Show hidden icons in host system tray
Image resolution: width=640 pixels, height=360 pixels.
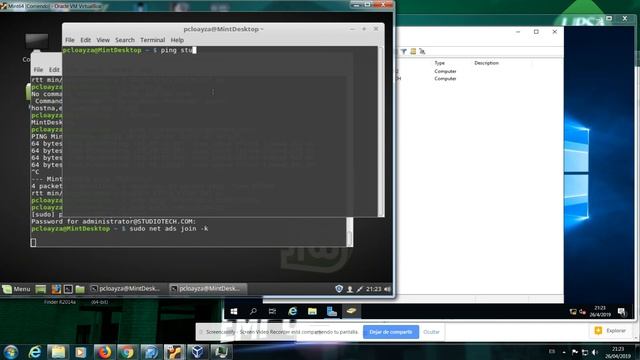pos(564,352)
